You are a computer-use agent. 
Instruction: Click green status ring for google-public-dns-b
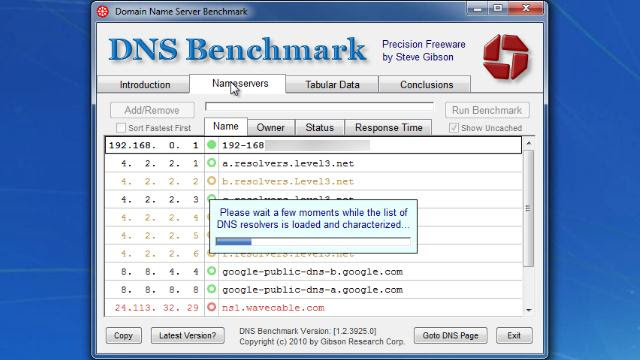[x=211, y=271]
